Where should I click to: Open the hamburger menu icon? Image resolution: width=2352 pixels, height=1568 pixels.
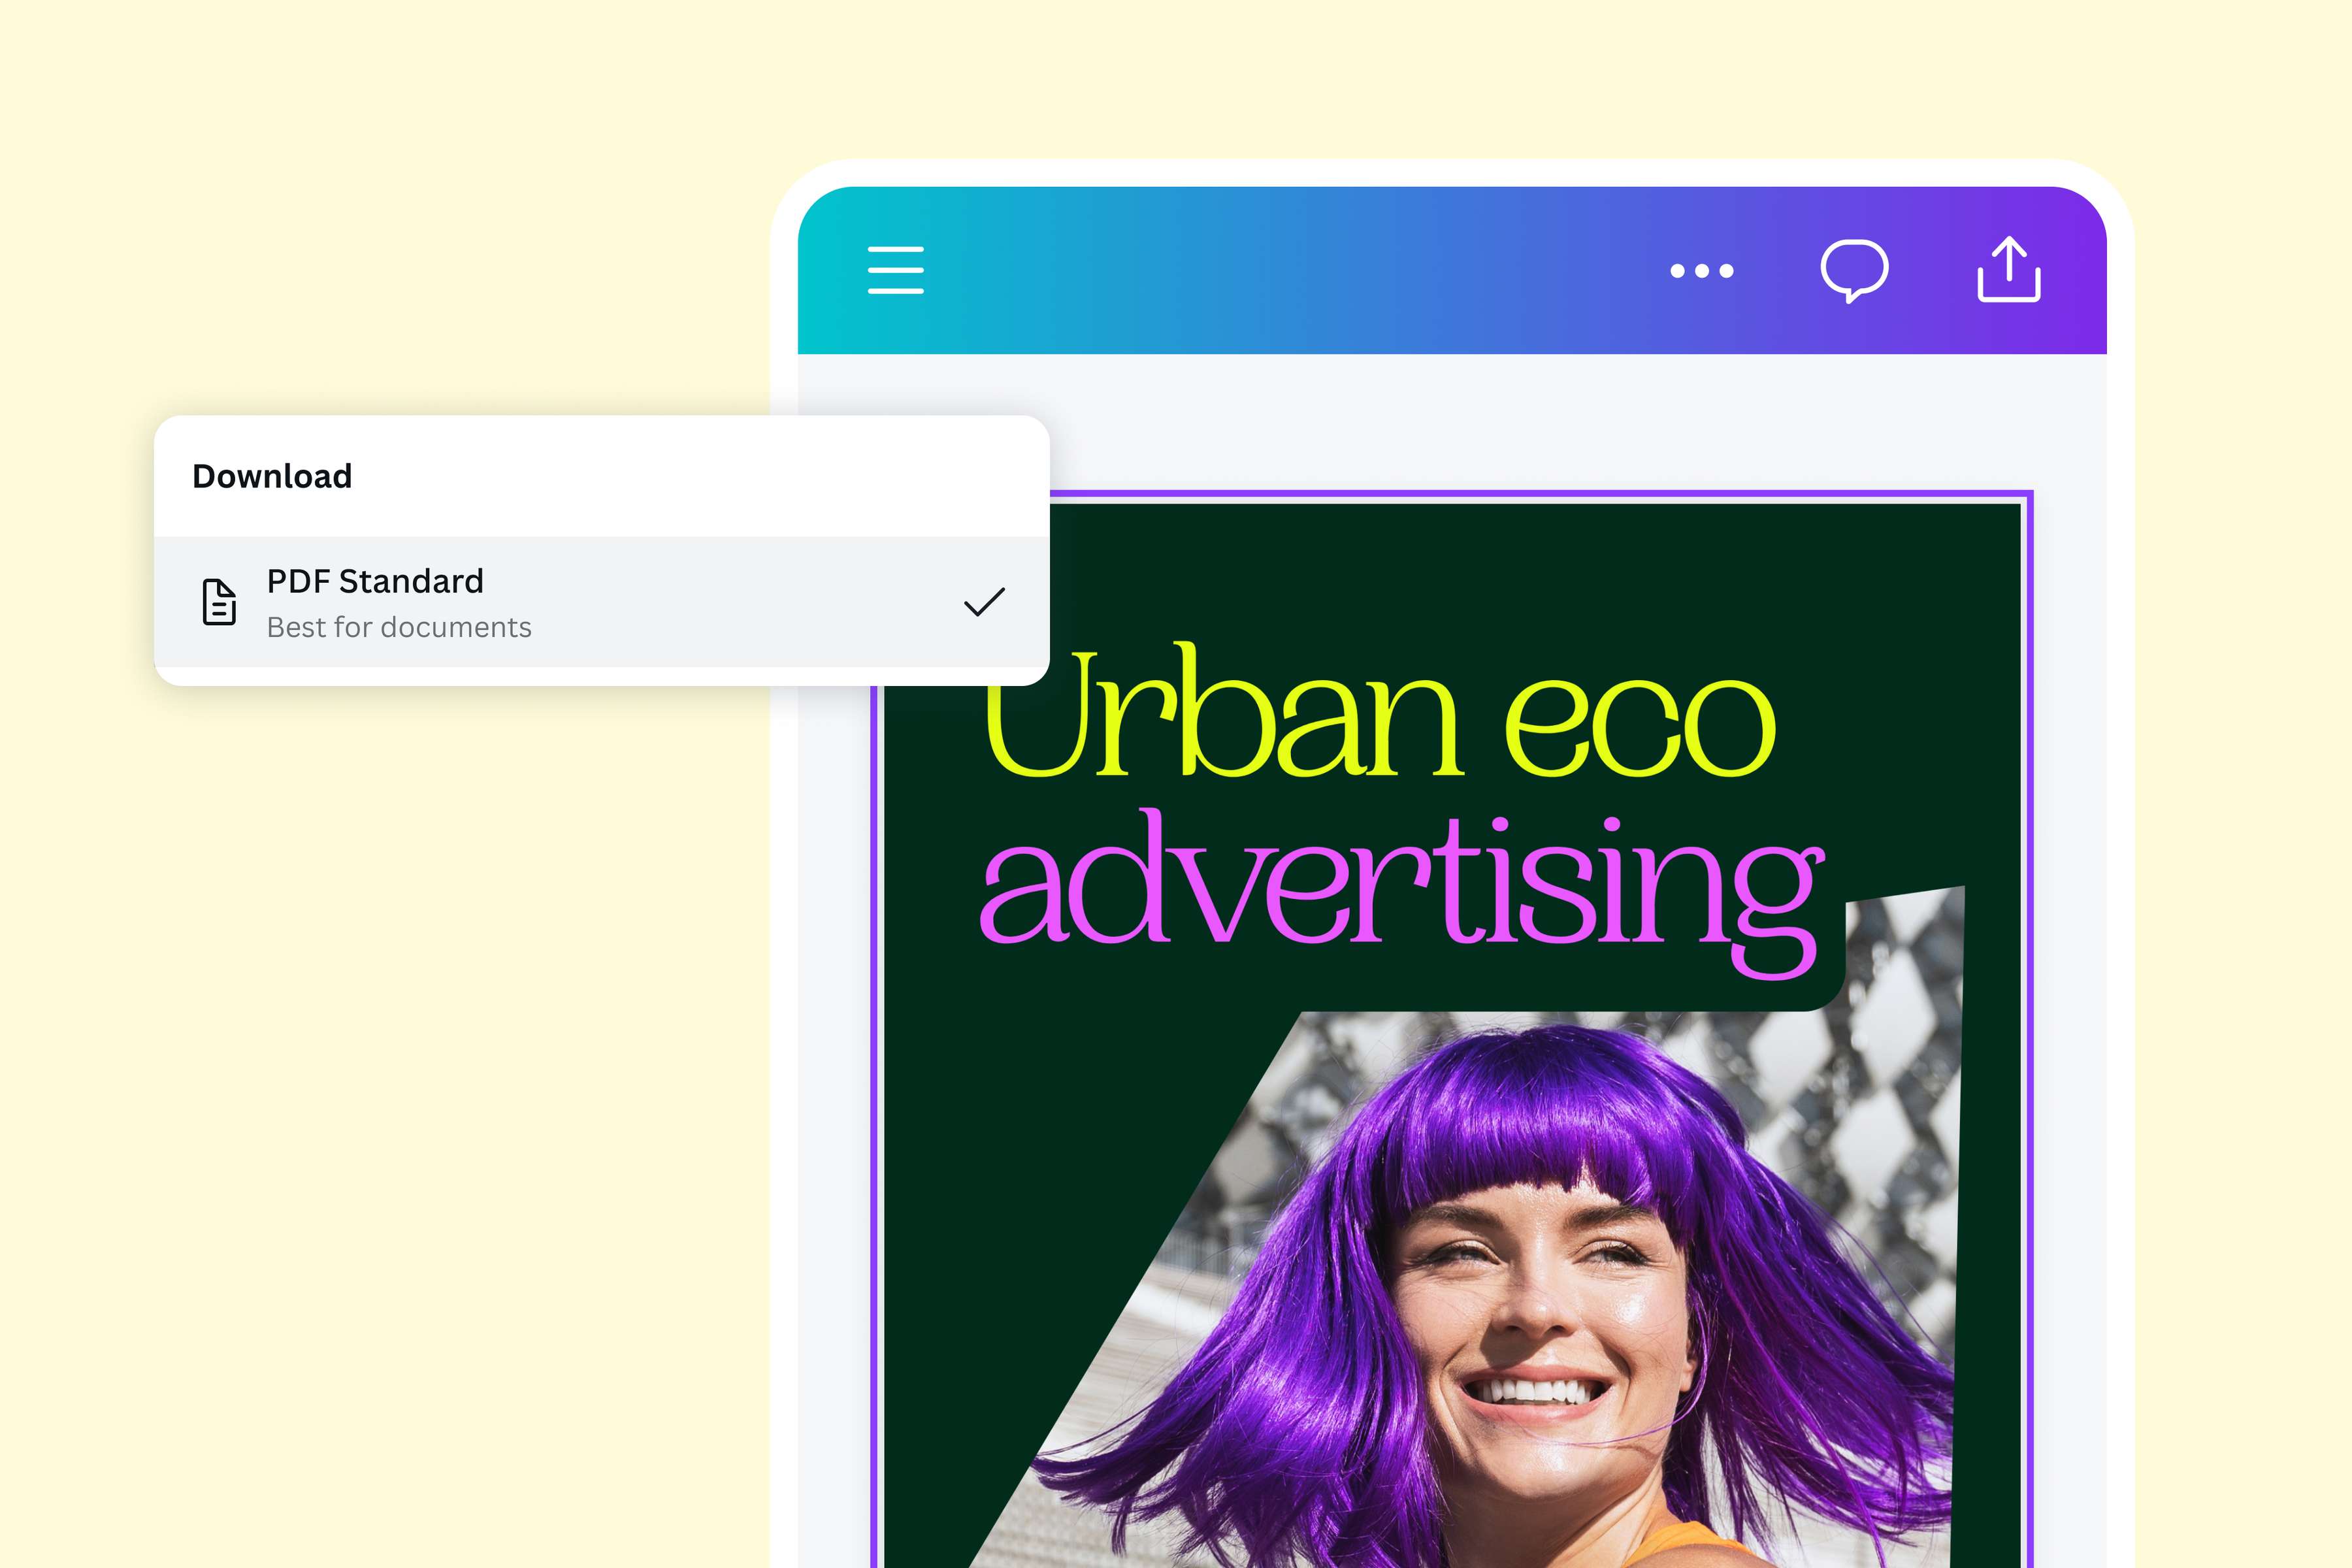point(895,270)
